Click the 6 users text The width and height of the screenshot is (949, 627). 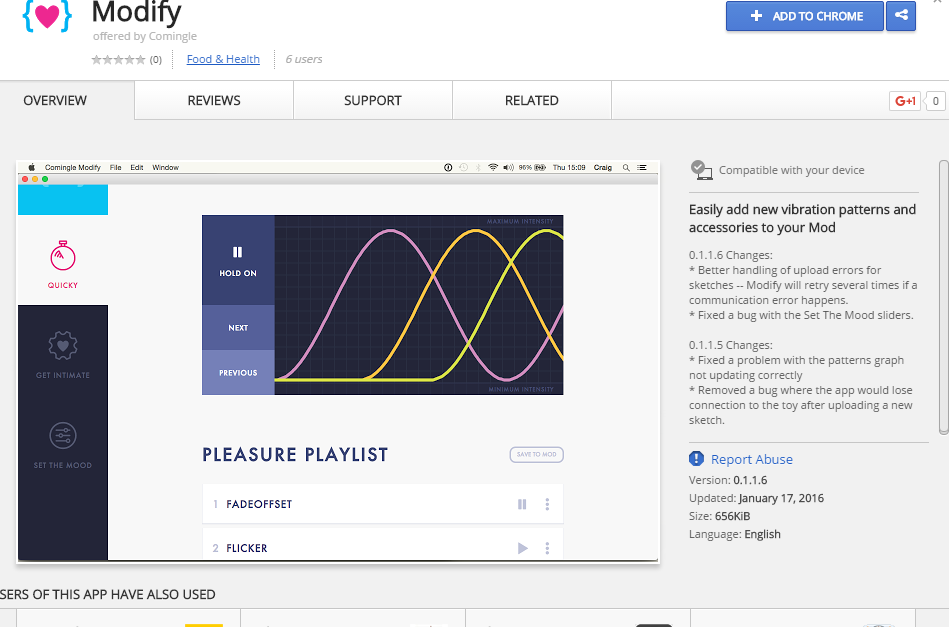304,59
